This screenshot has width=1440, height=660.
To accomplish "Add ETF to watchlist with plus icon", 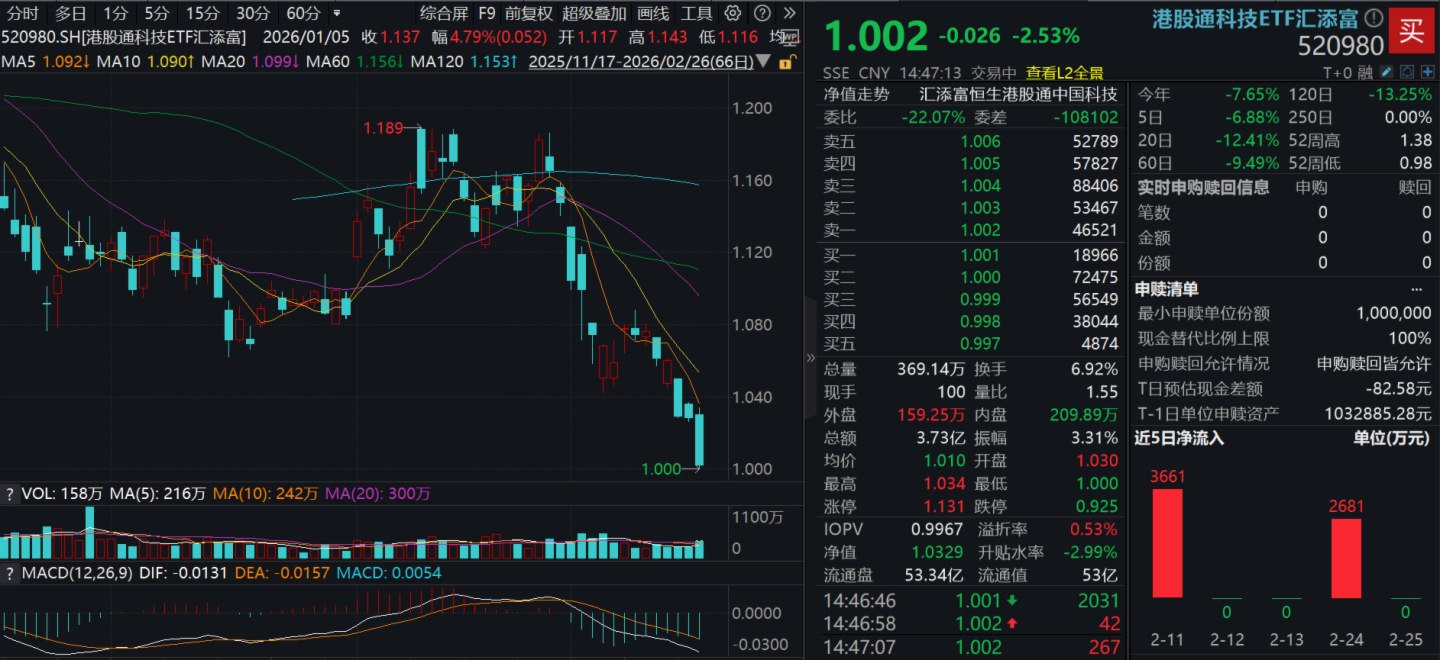I will pos(1427,72).
